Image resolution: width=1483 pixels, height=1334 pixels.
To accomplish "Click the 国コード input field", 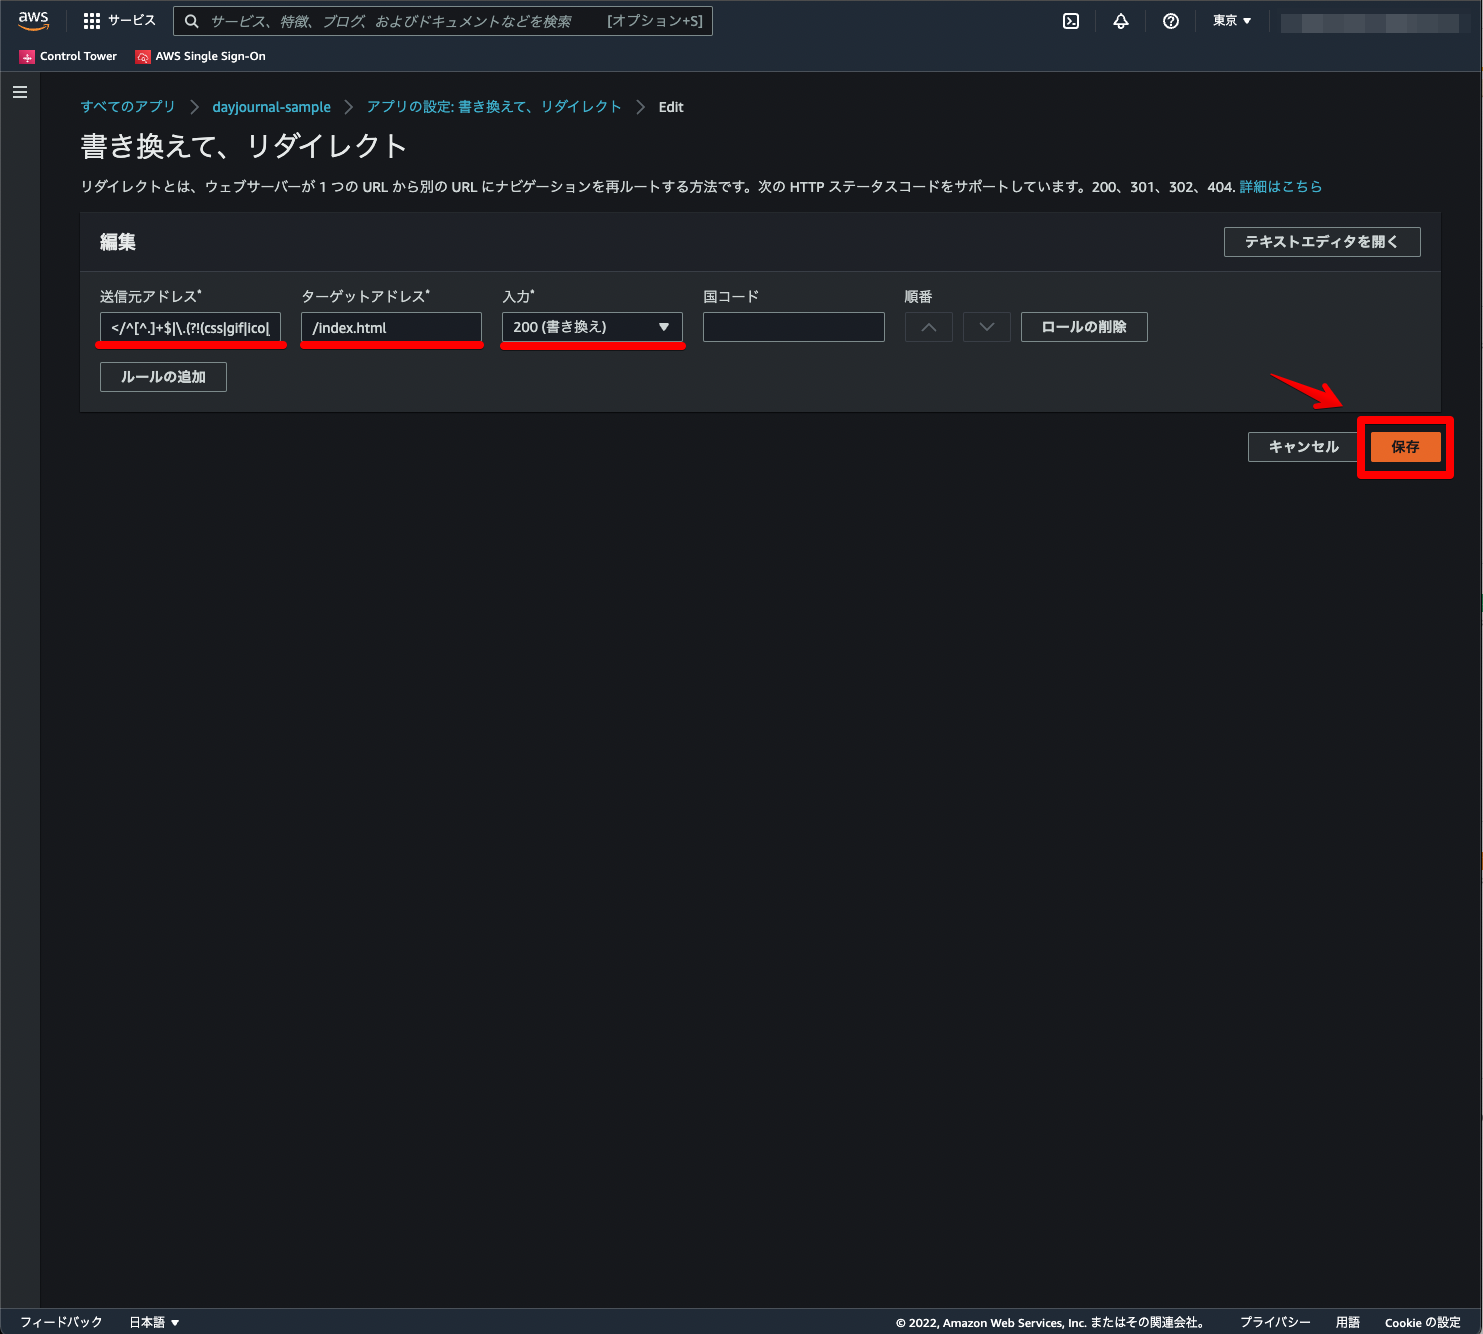I will (x=793, y=327).
